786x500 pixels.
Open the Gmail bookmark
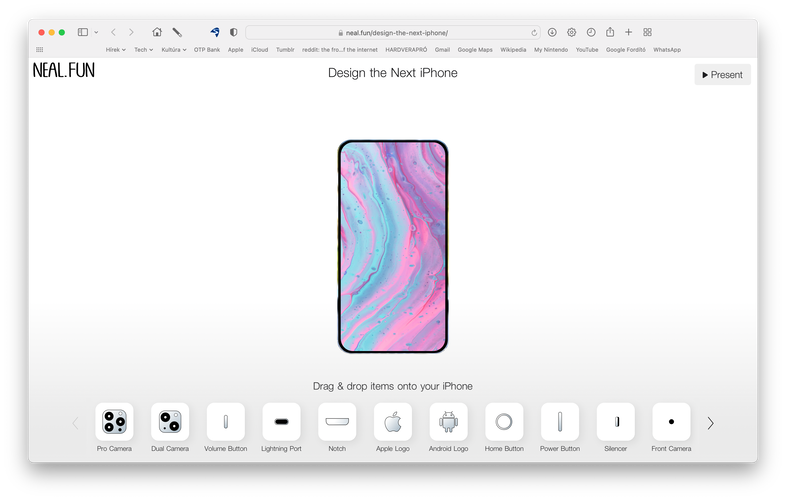pos(442,50)
